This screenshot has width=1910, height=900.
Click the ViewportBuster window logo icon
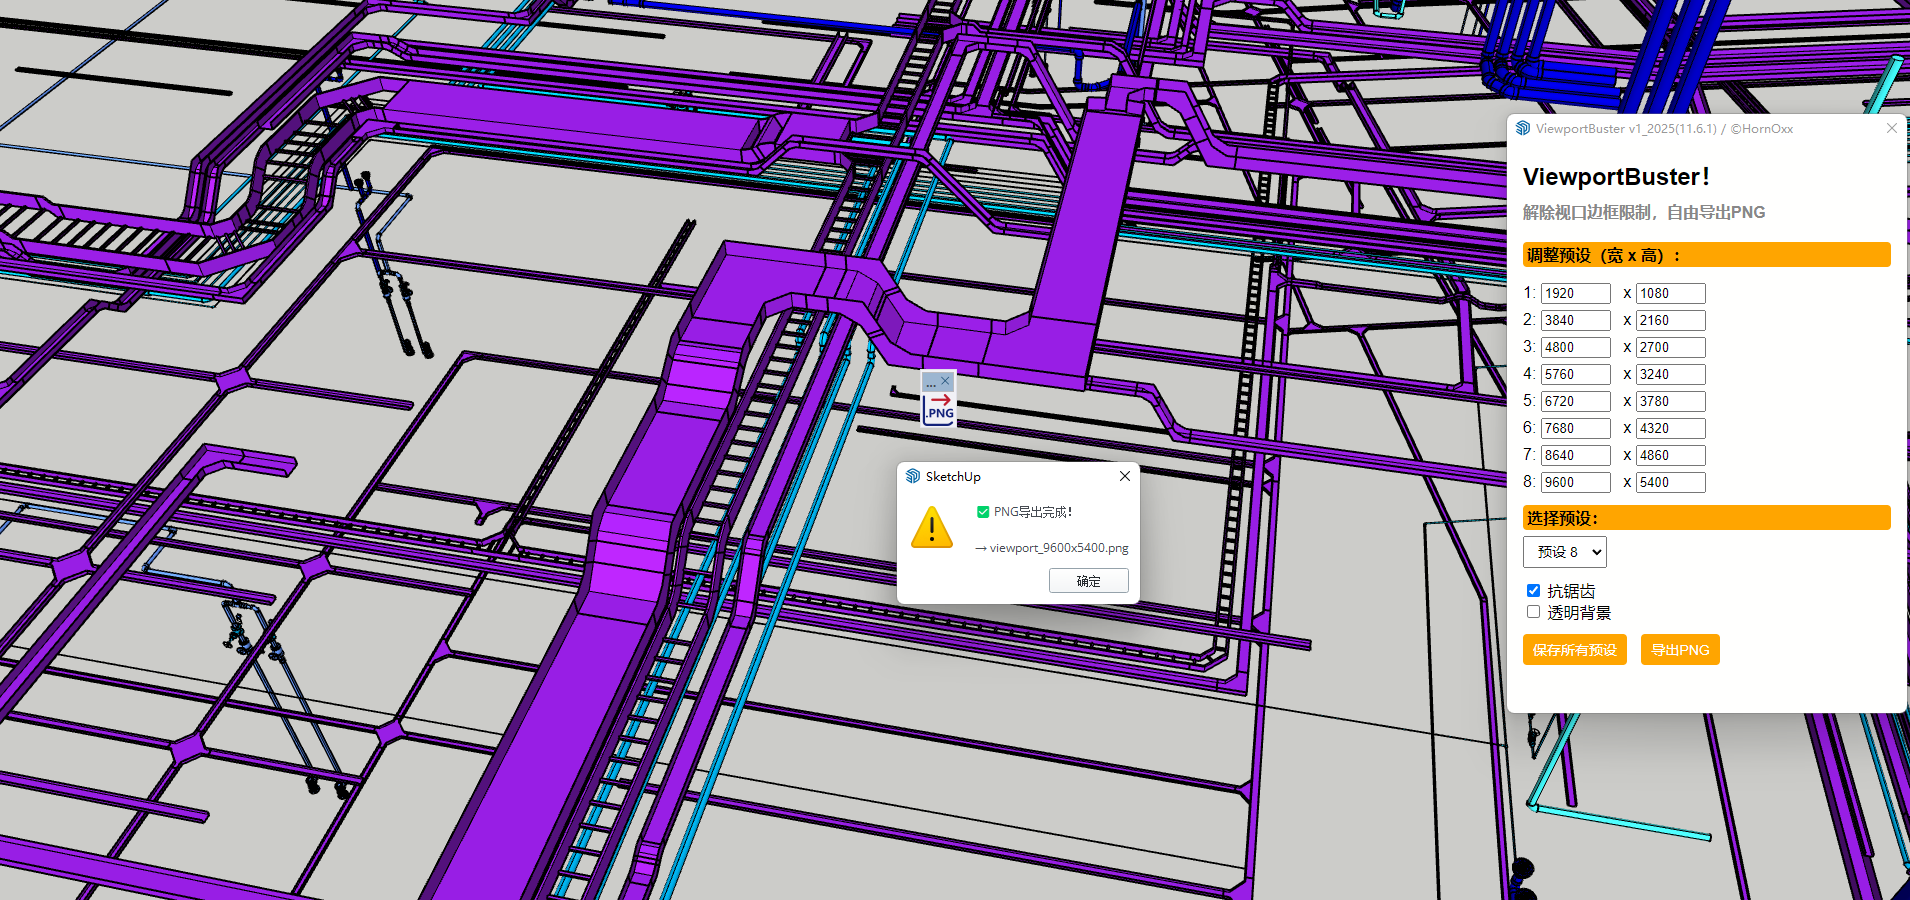[x=1523, y=129]
